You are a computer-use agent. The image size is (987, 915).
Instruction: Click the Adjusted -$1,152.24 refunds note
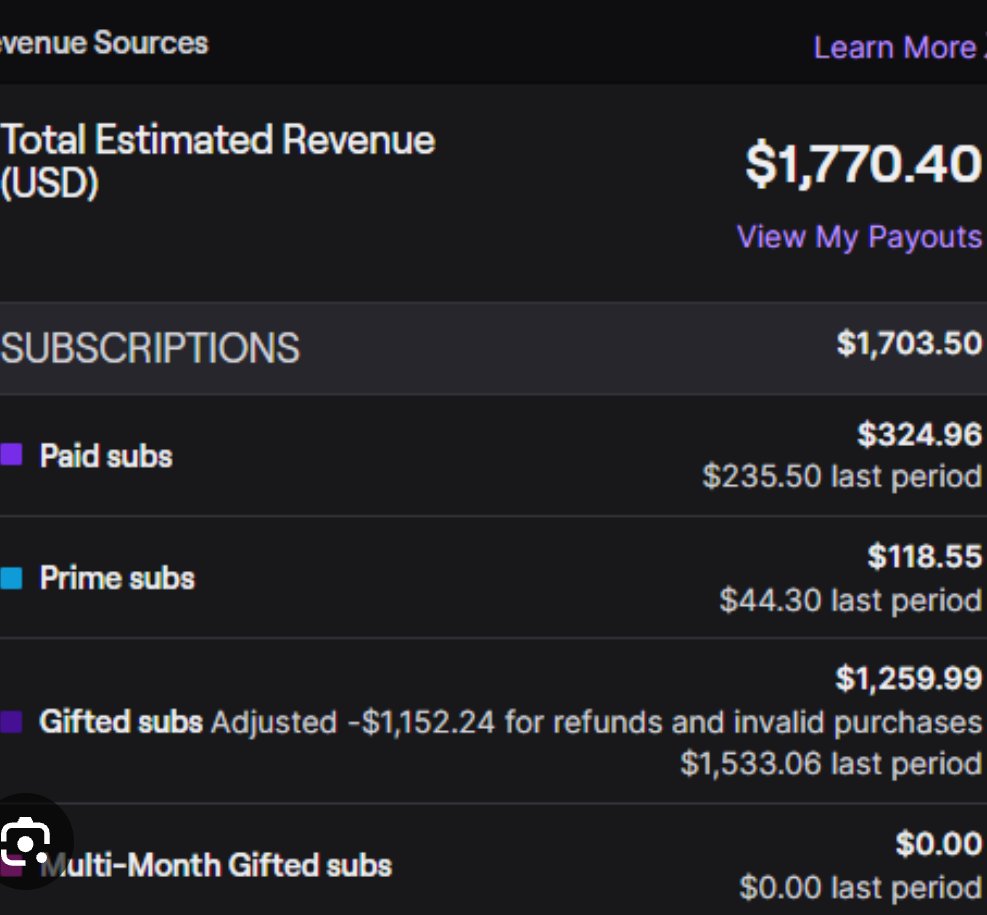597,722
